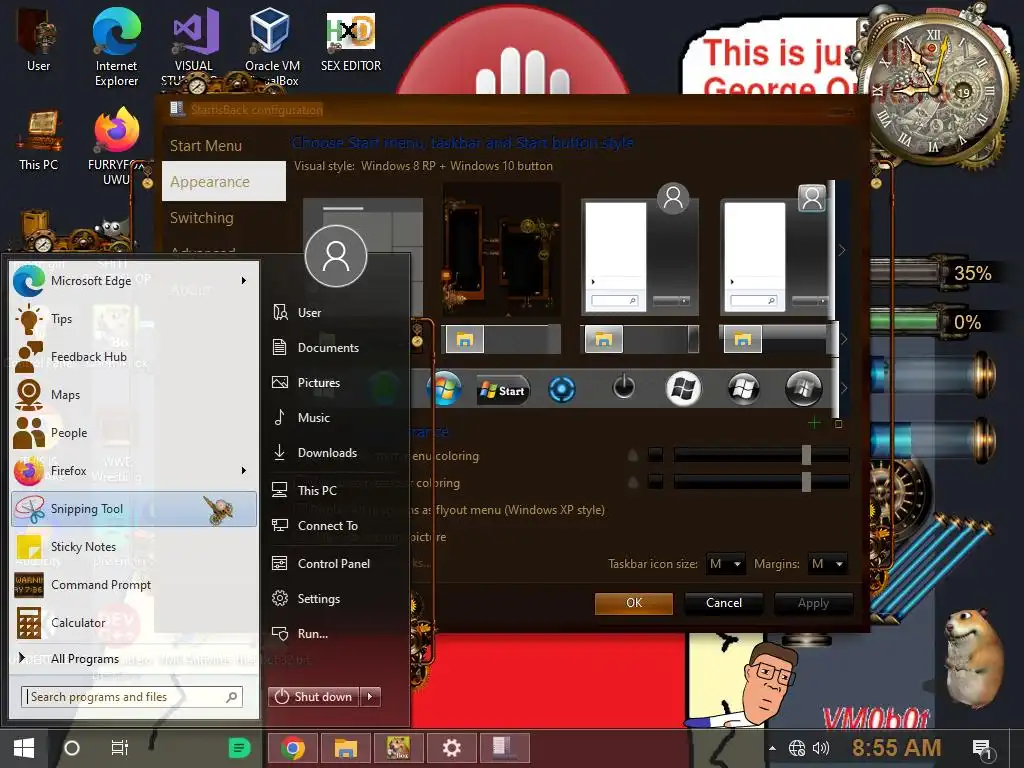Expand the Firefox jump list arrow
Image resolution: width=1024 pixels, height=768 pixels.
coord(244,470)
